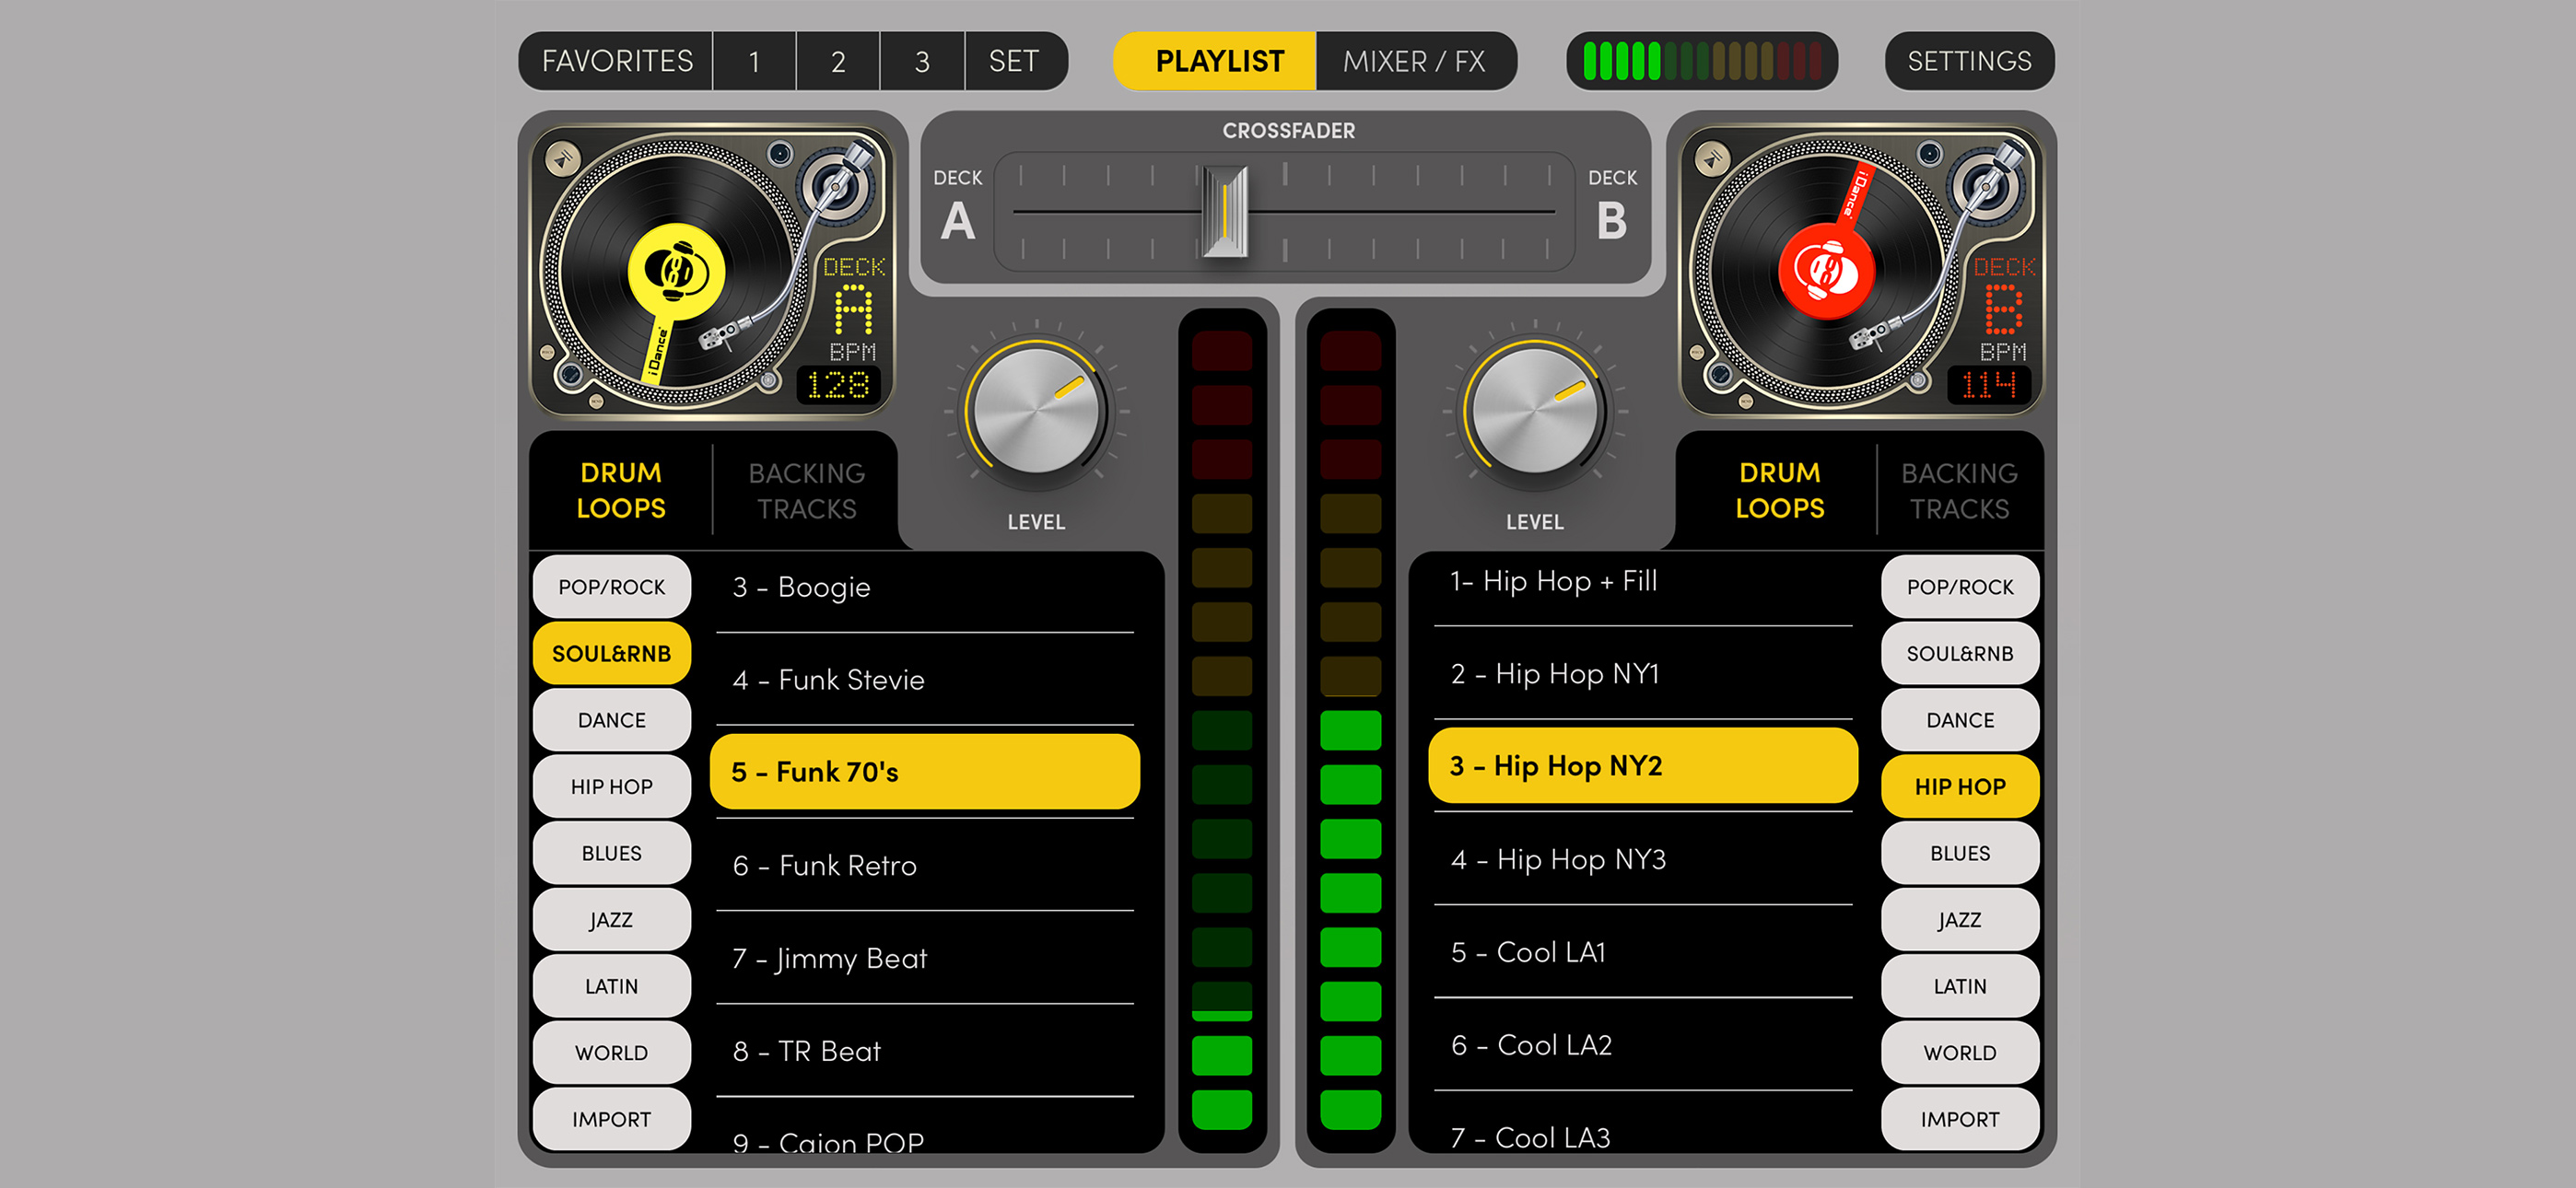Click the Deck A LEVEL knob

click(1036, 411)
